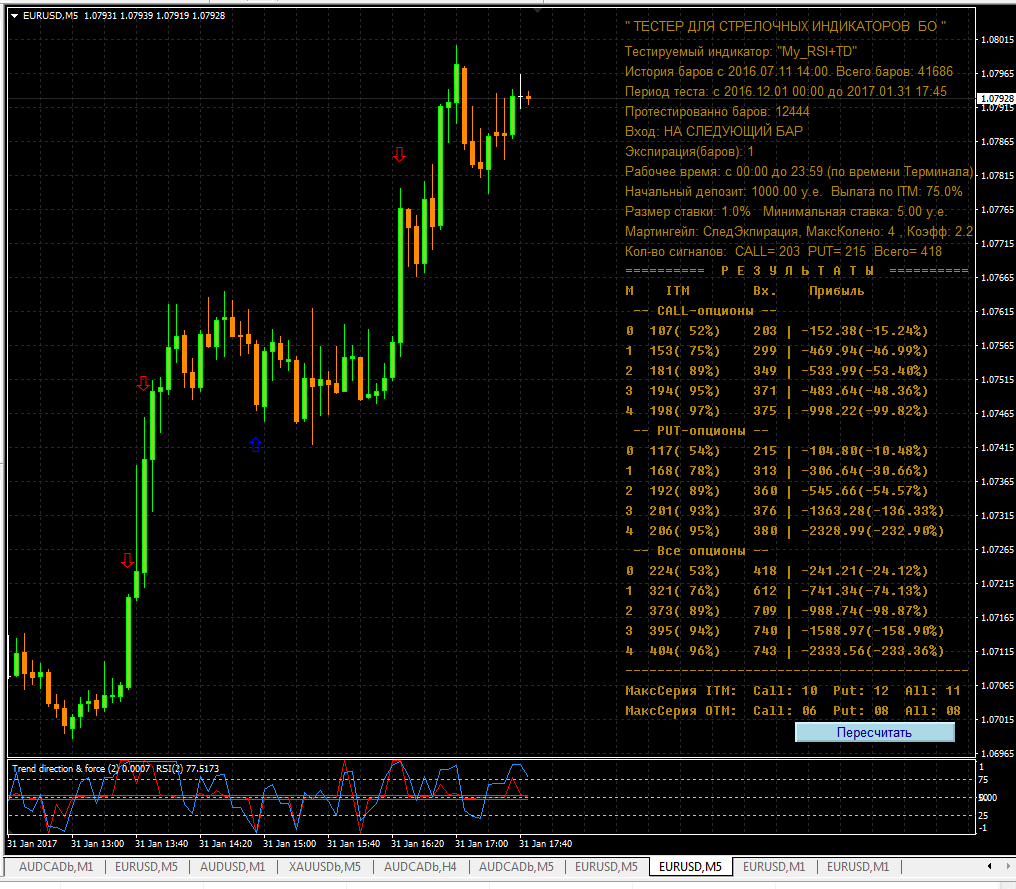Open the AUDUSD,M1 chart tab
The image size is (1016, 889).
tap(232, 866)
